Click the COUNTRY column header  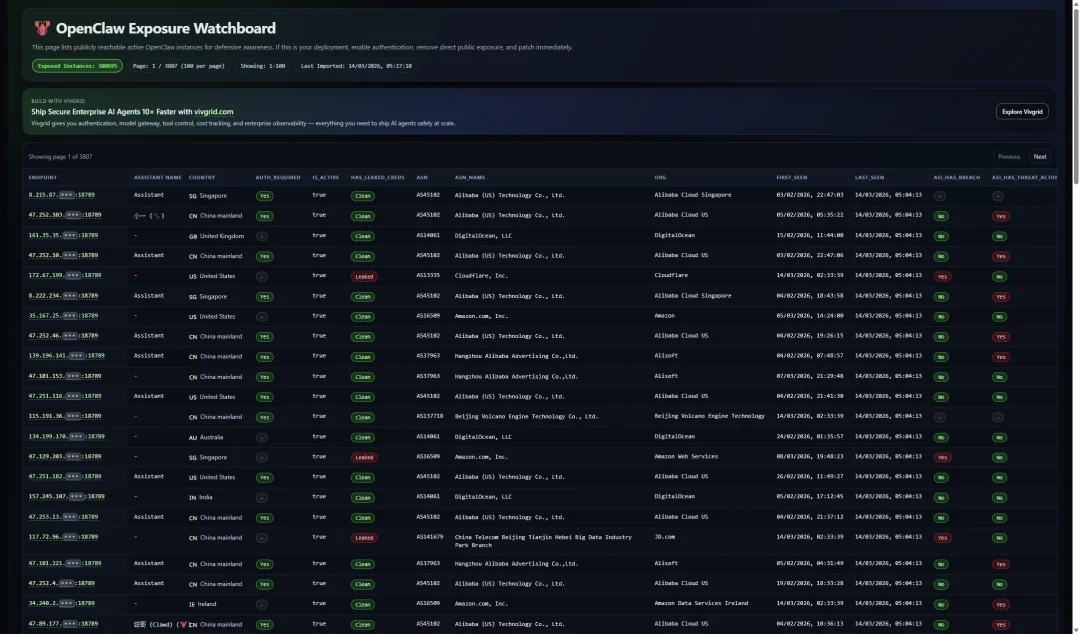[201, 177]
